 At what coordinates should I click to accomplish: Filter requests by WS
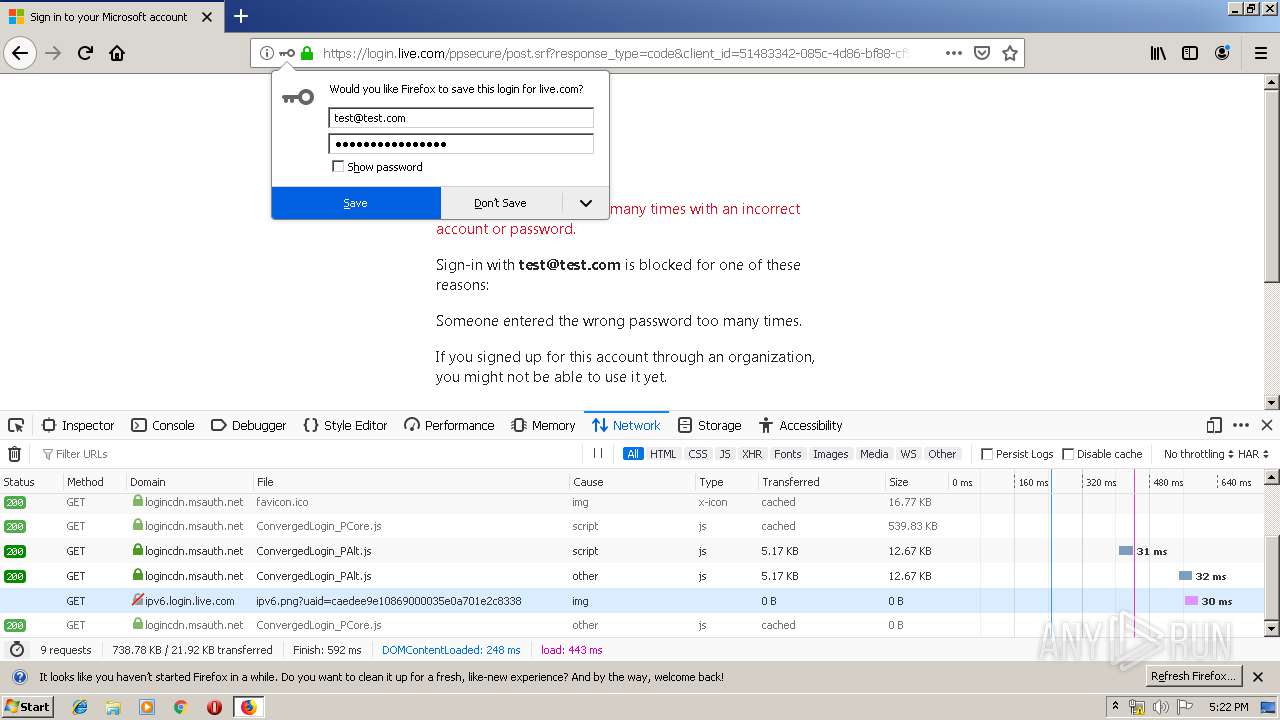point(908,454)
